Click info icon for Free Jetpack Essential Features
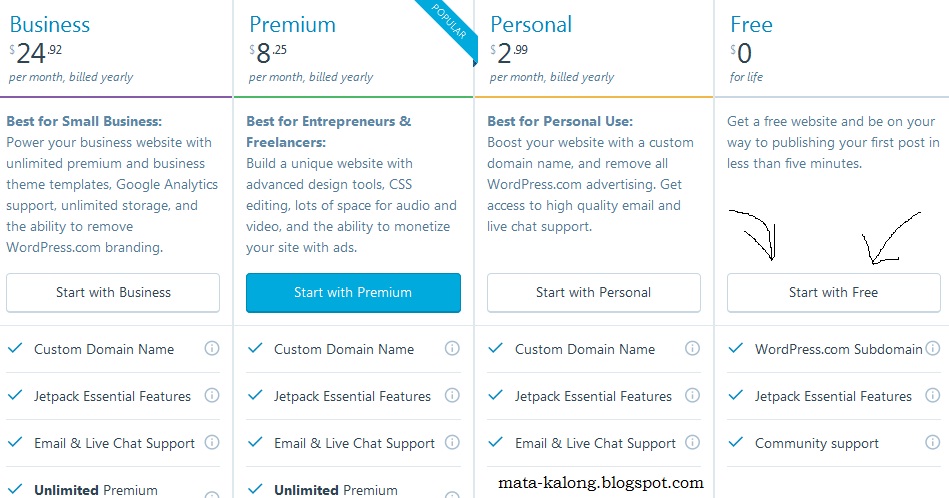Viewport: 949px width, 498px height. point(933,395)
